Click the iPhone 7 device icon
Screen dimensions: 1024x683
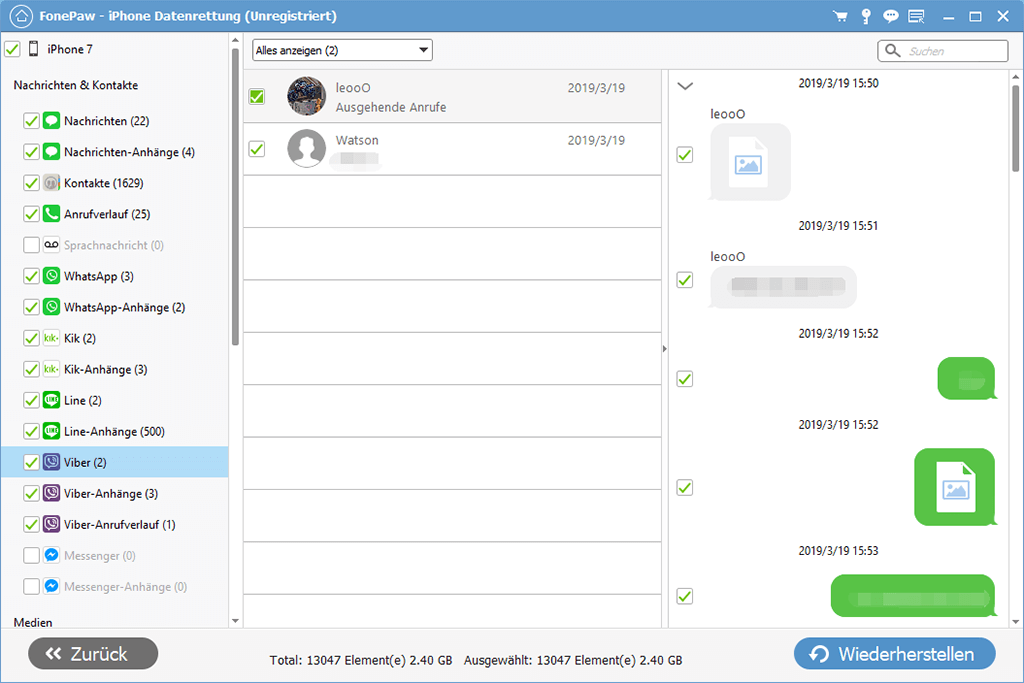[33, 49]
